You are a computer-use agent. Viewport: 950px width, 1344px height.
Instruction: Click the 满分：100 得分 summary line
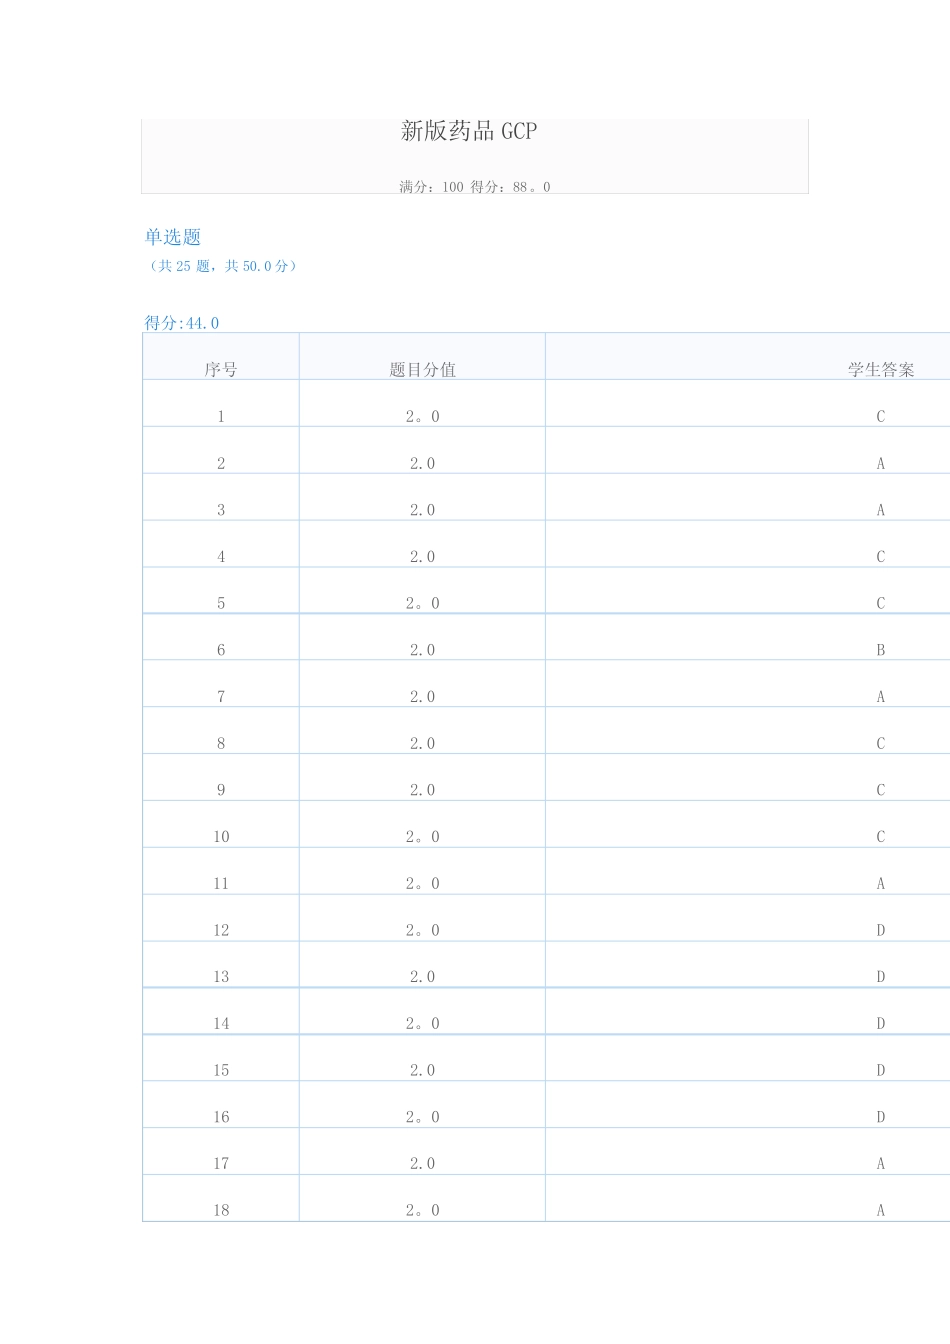click(475, 187)
